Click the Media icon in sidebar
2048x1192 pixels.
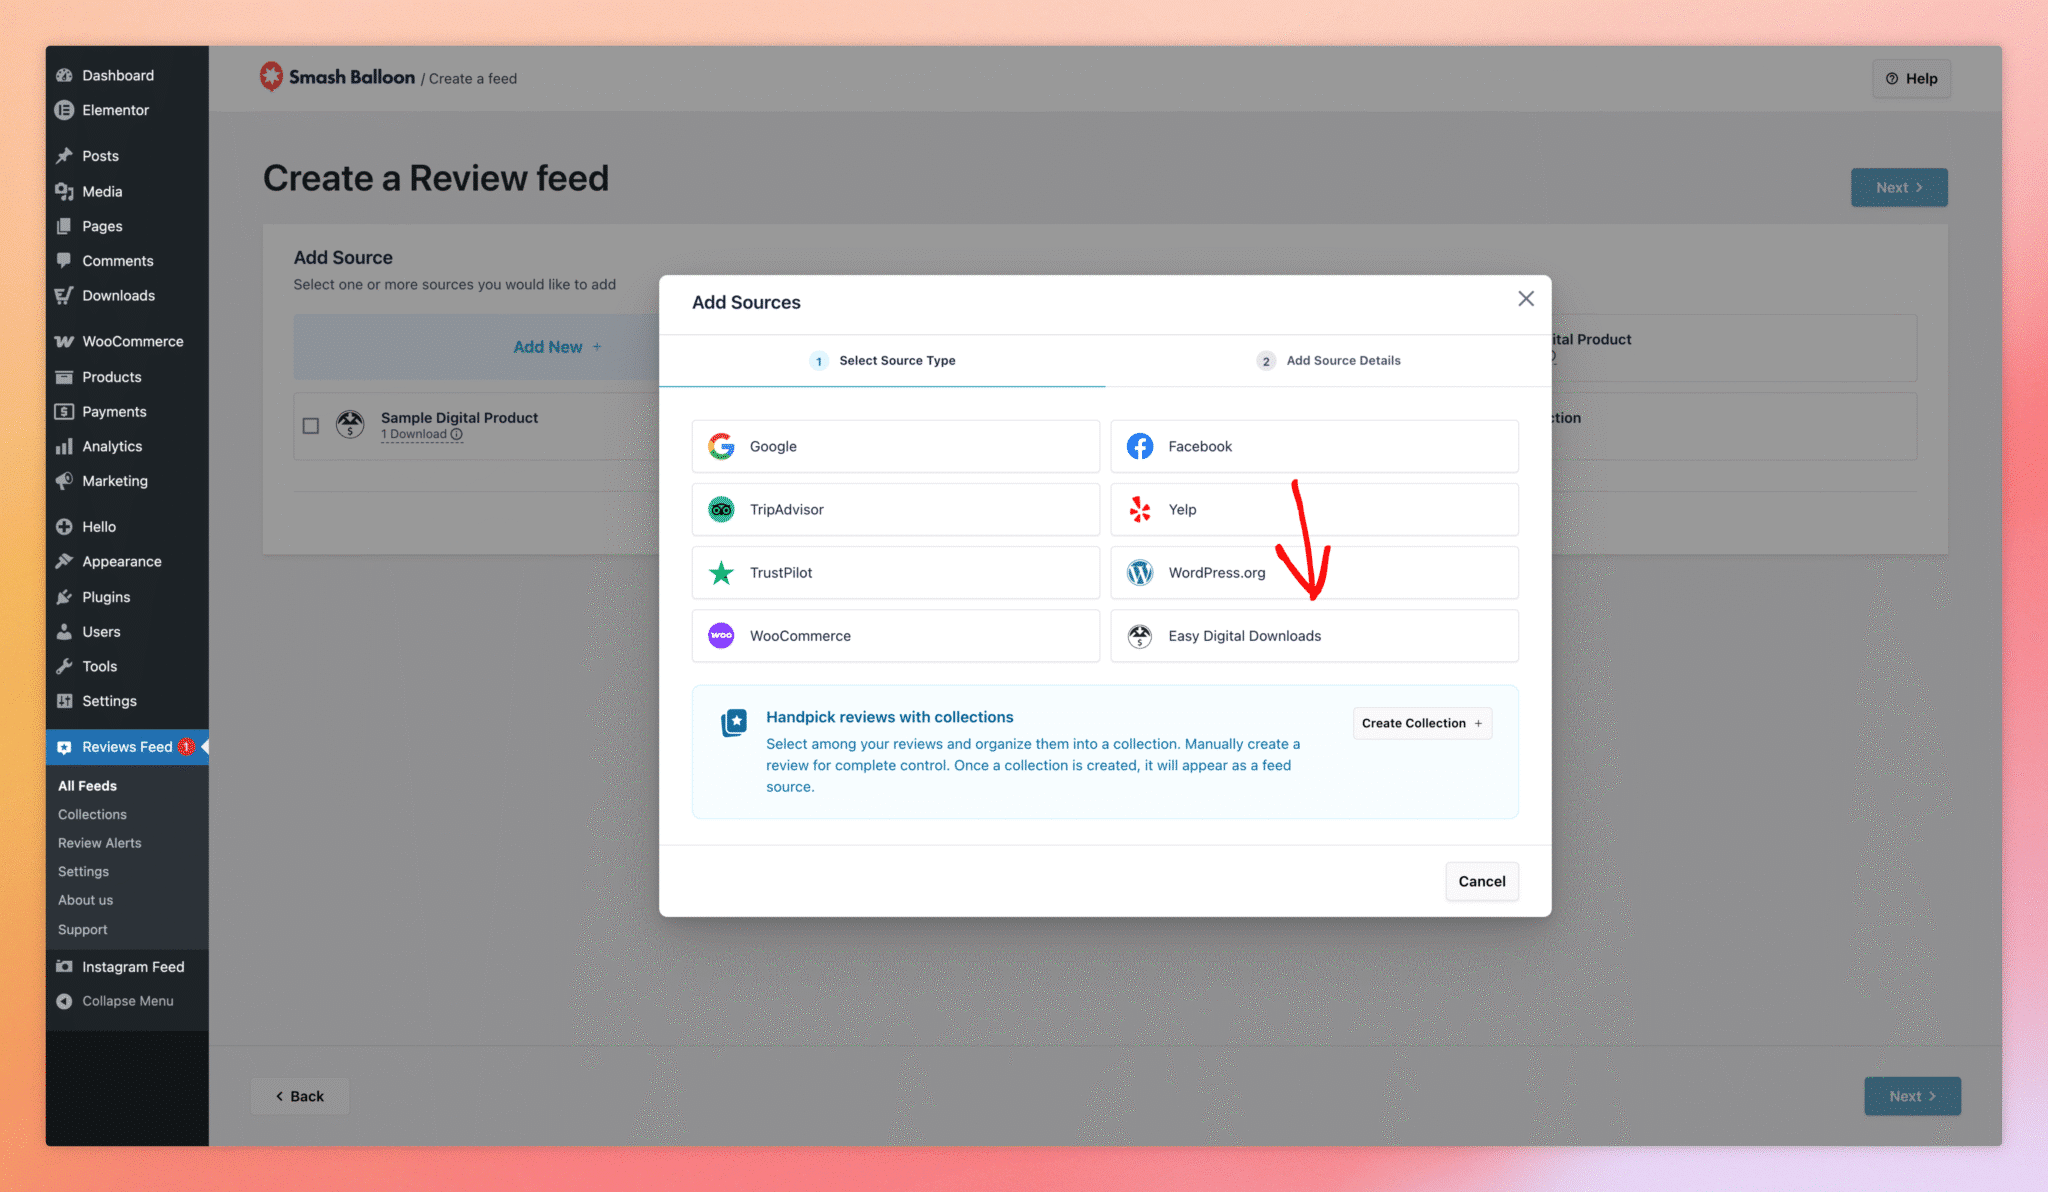[64, 191]
